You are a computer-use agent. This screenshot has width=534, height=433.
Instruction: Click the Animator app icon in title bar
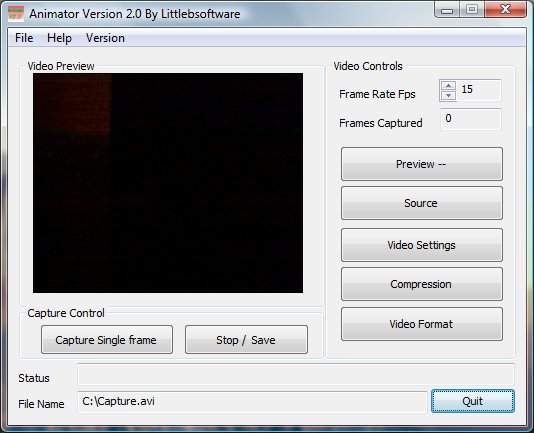(16, 14)
